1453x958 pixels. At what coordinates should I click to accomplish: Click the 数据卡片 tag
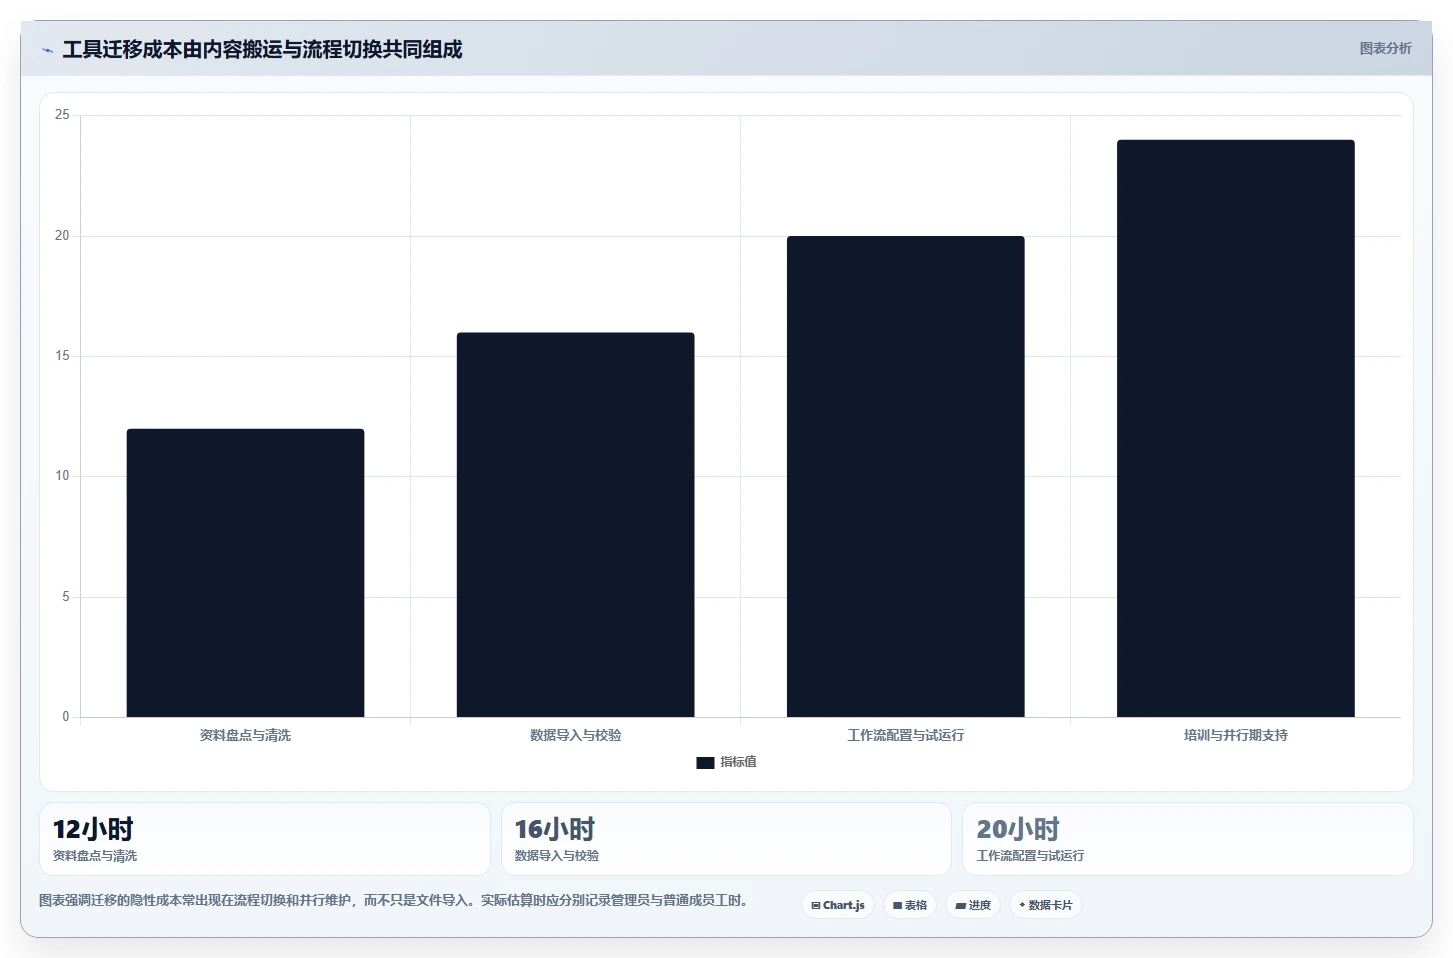[1046, 905]
